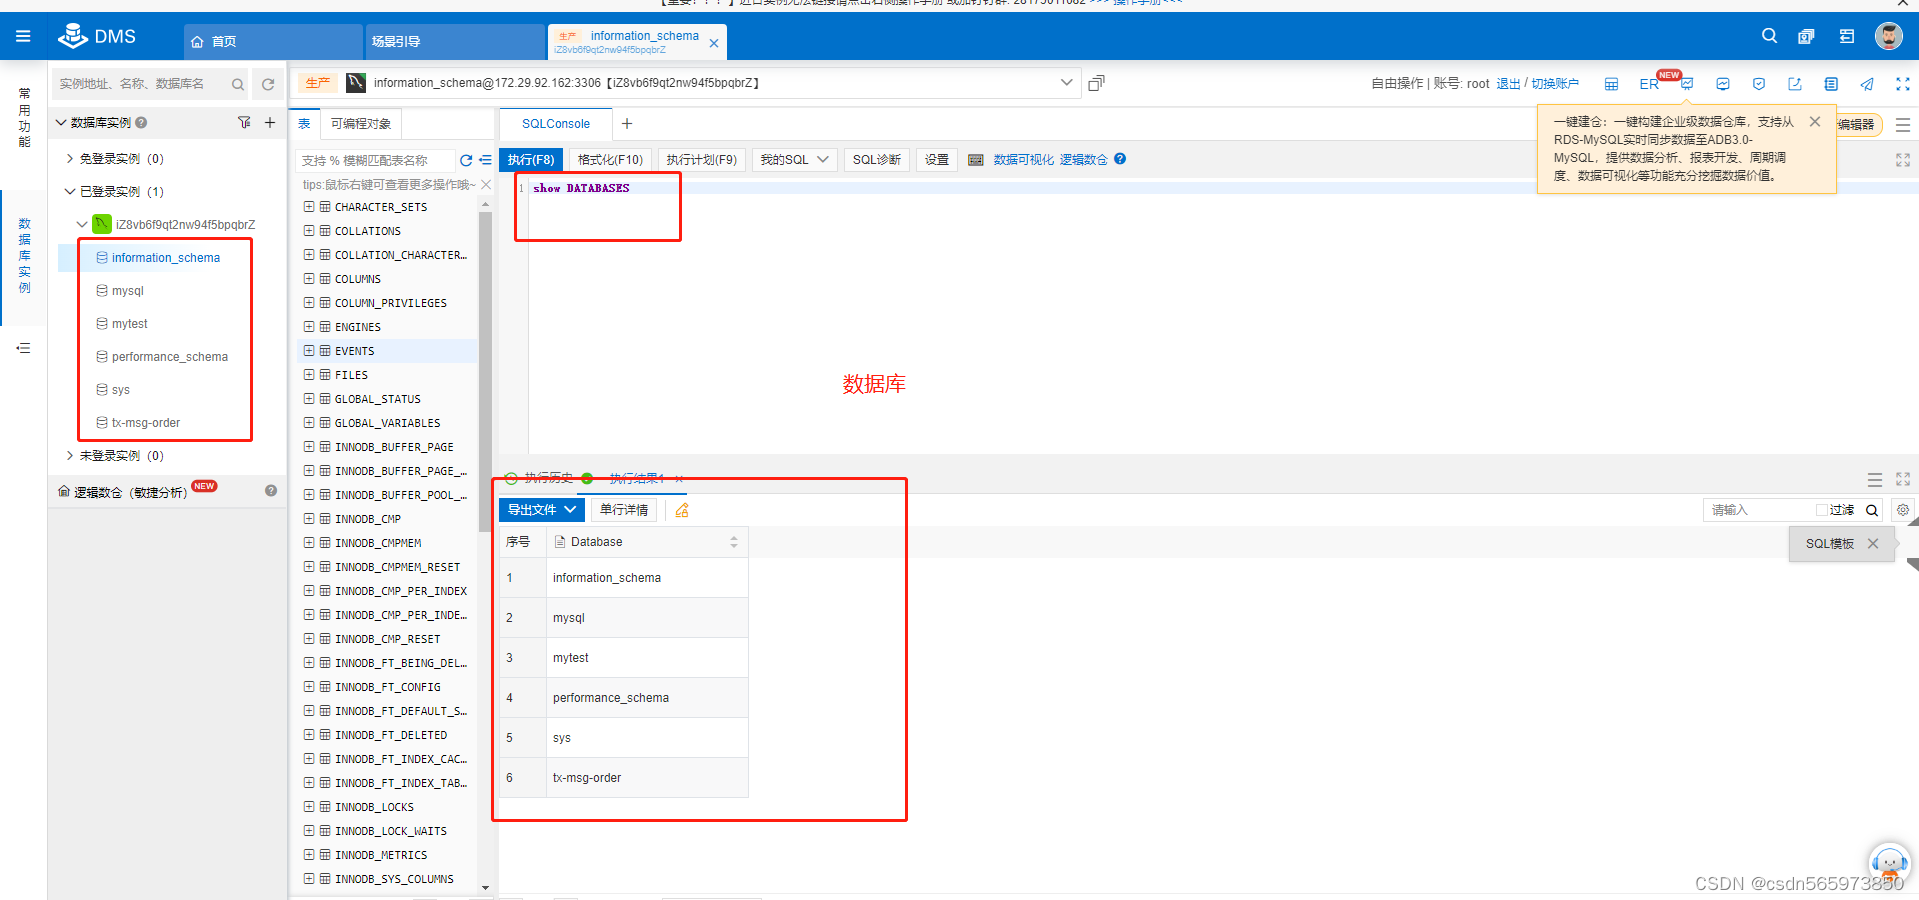
Task: Expand the 免登录实例 (0) group
Action: pos(70,159)
